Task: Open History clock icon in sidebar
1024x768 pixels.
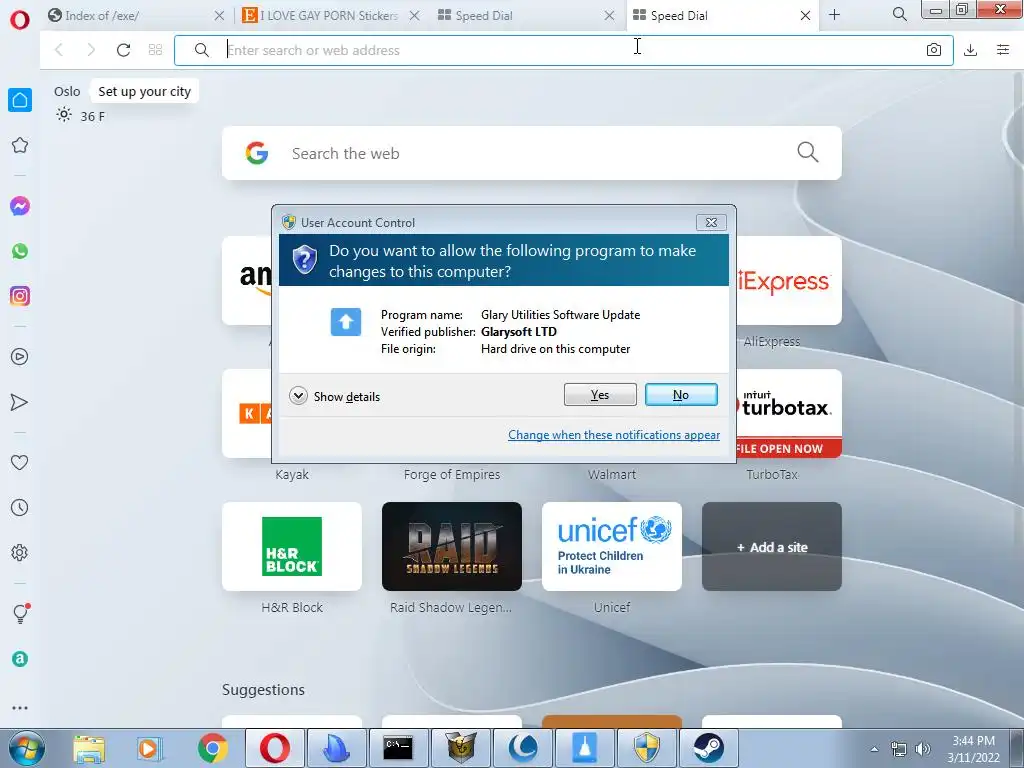Action: tap(20, 507)
